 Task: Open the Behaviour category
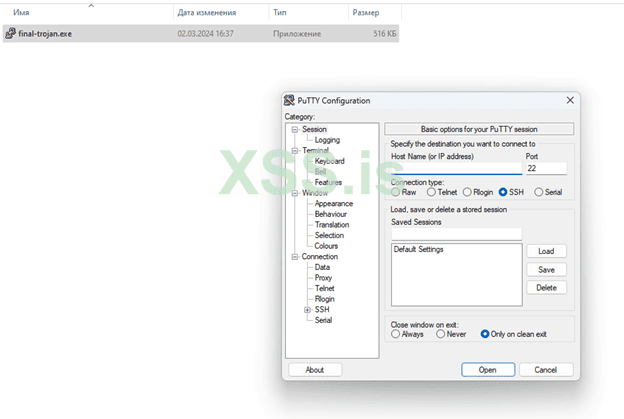(x=331, y=214)
